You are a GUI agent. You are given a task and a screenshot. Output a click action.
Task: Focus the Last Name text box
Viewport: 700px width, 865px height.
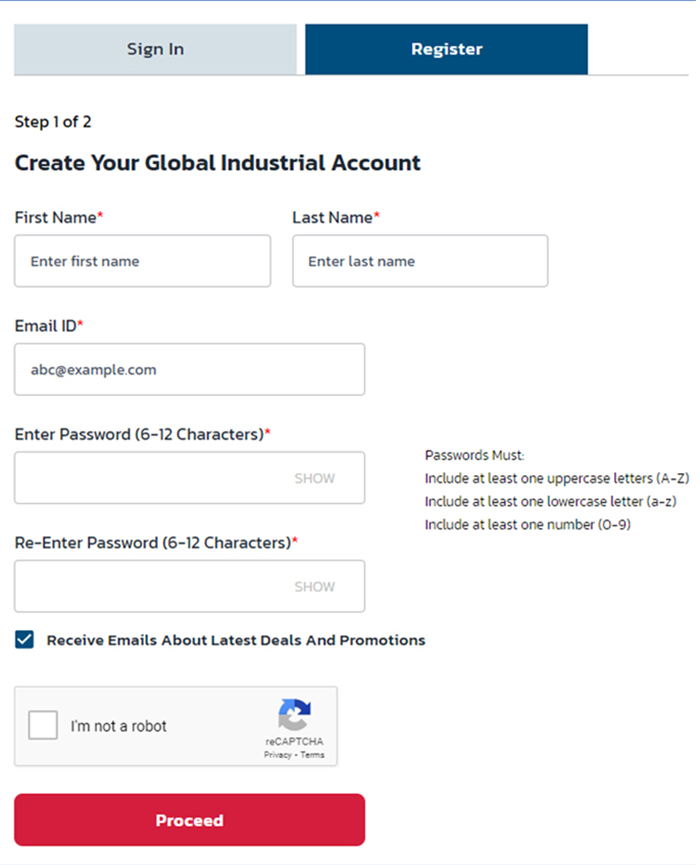coord(420,261)
